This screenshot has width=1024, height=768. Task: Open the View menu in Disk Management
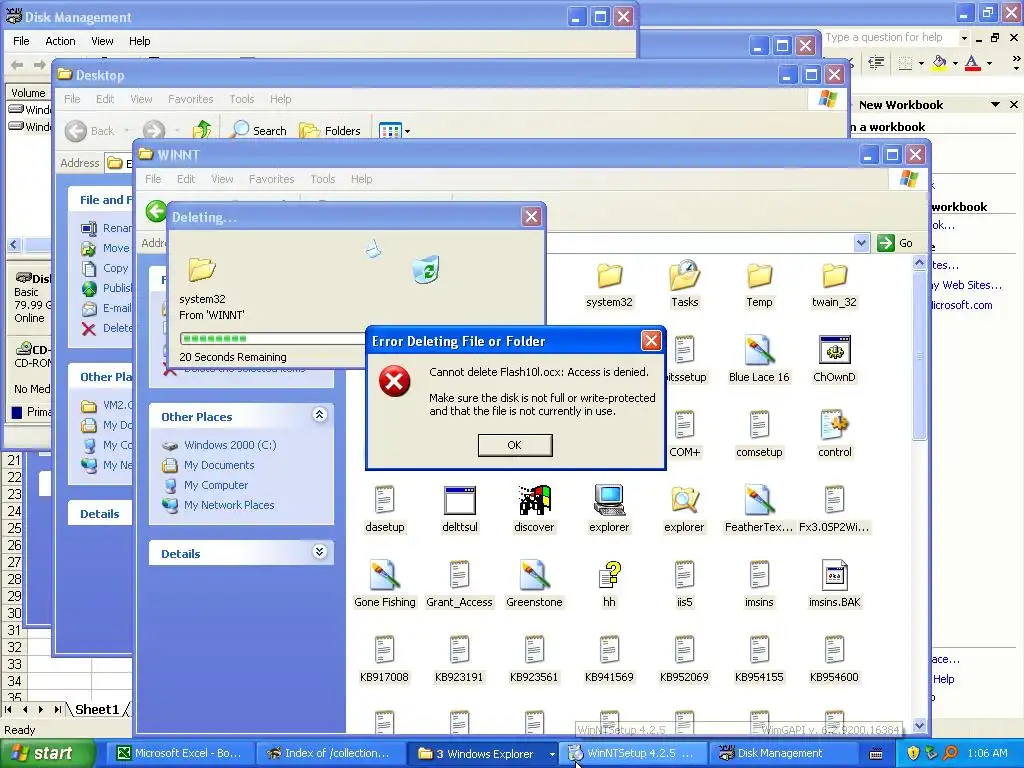click(x=102, y=40)
